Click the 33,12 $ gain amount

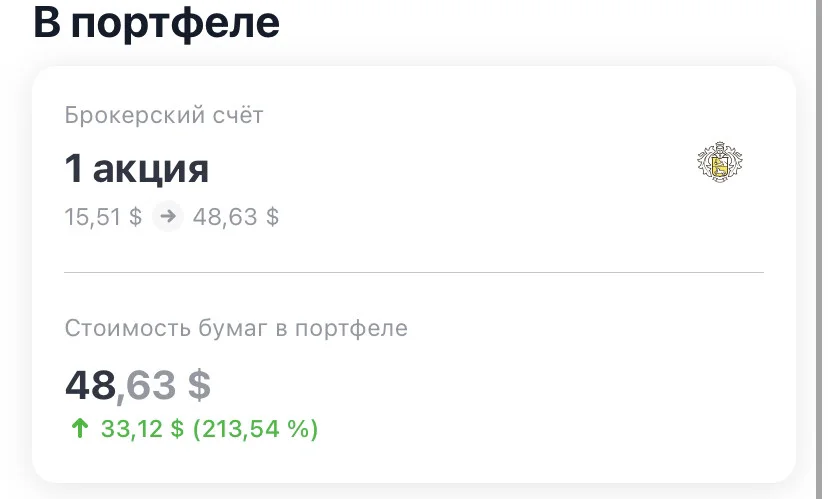click(142, 429)
